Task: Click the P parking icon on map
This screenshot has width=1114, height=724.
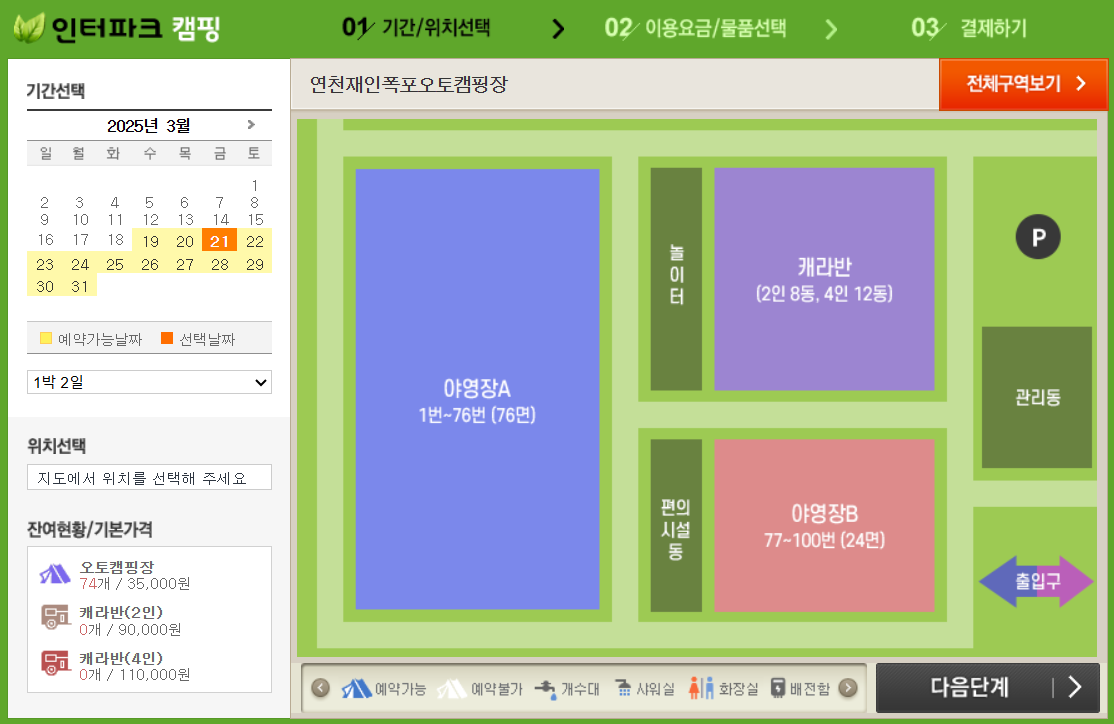Action: tap(1038, 237)
